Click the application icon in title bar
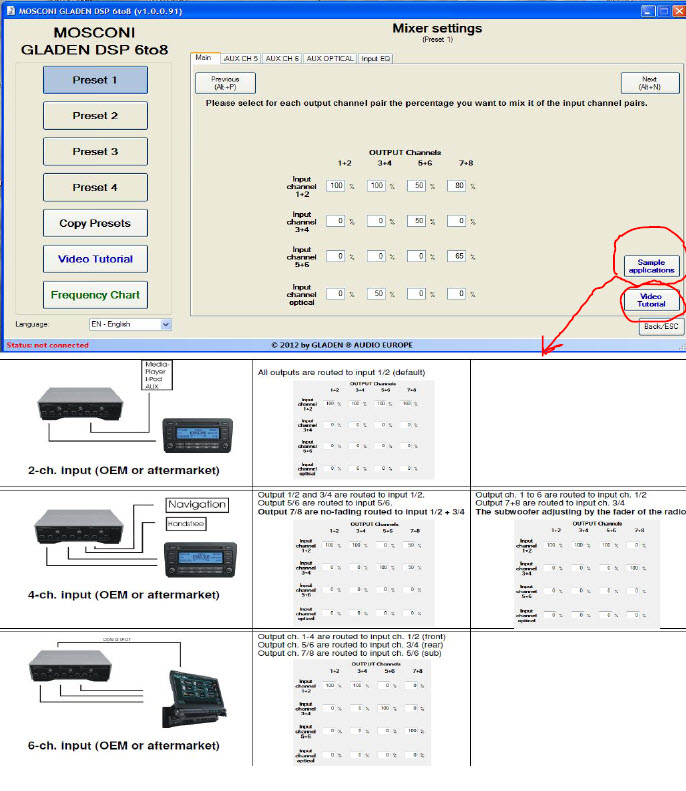This screenshot has width=686, height=791. coord(11,11)
